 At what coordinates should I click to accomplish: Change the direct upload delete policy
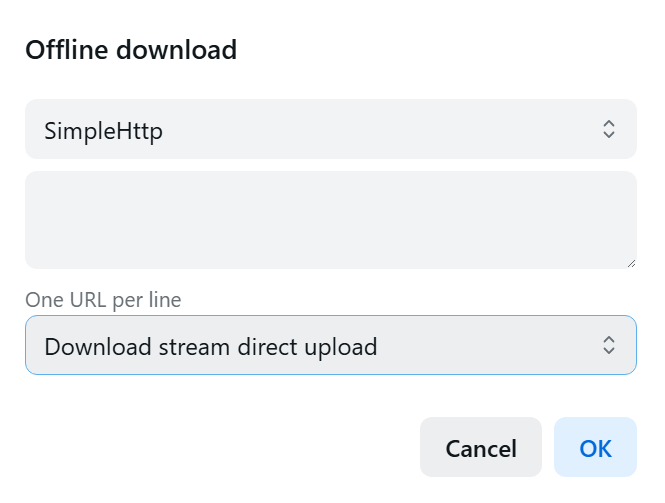pos(330,346)
